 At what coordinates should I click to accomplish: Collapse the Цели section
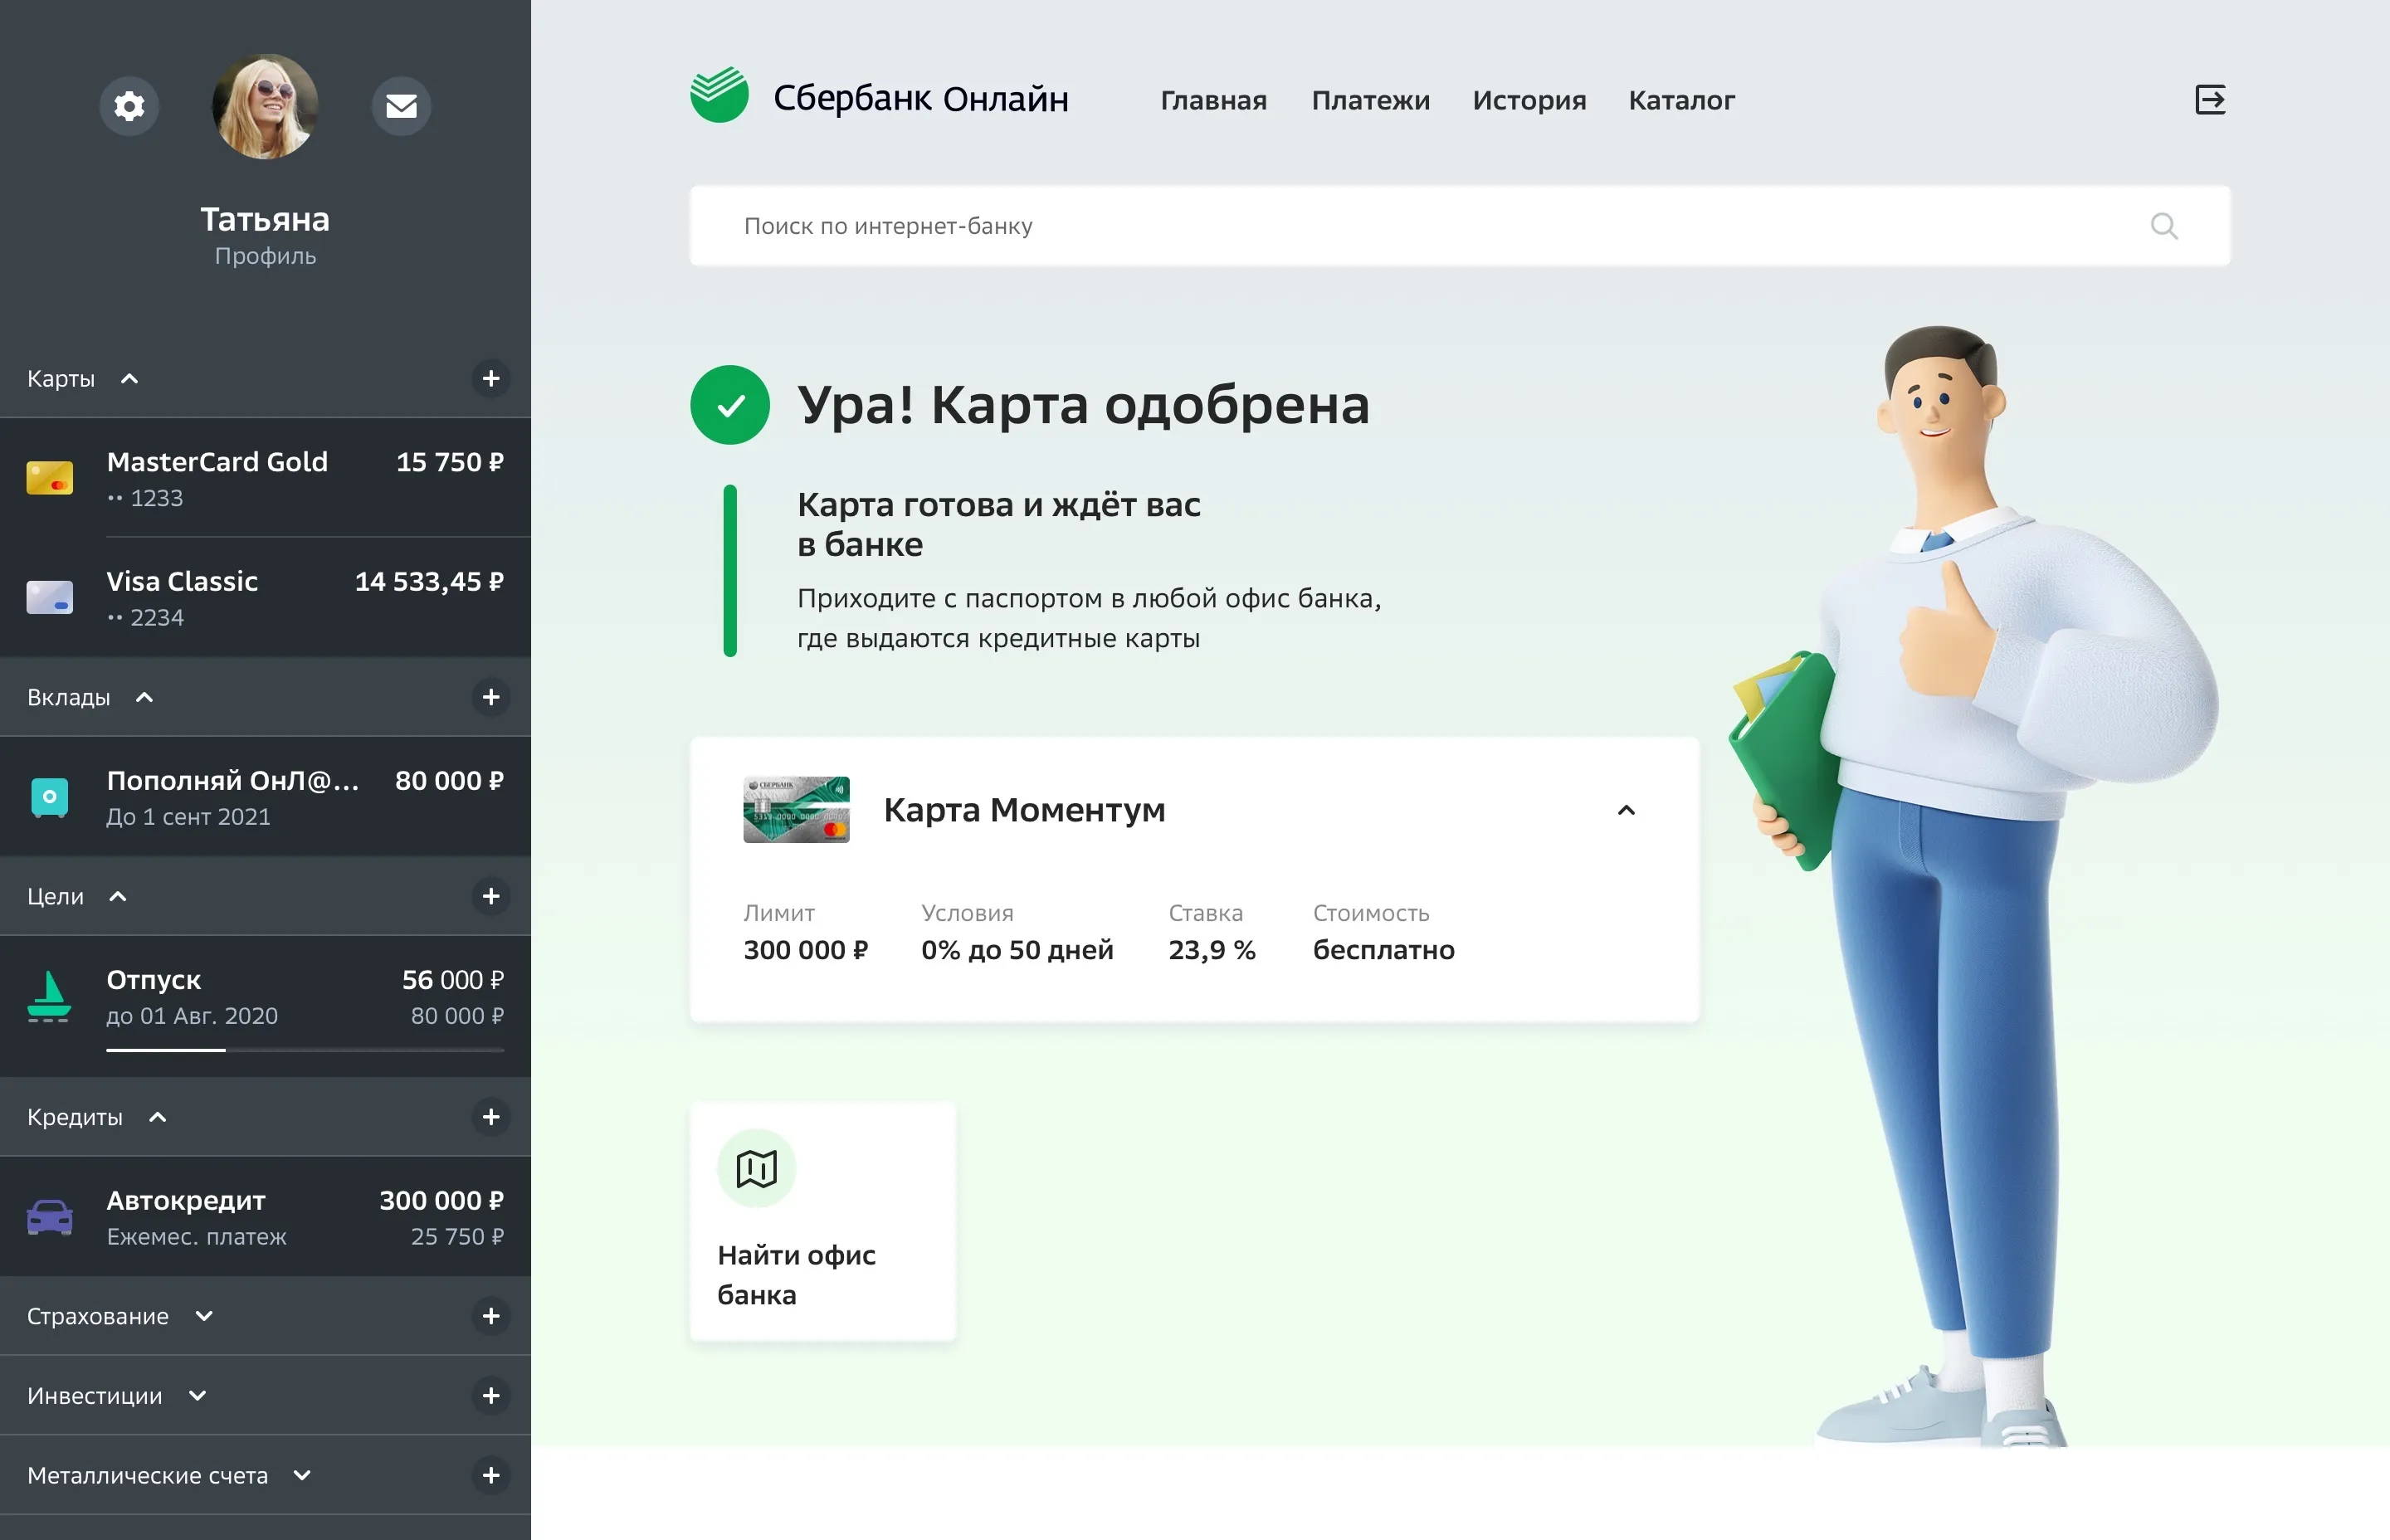click(118, 896)
